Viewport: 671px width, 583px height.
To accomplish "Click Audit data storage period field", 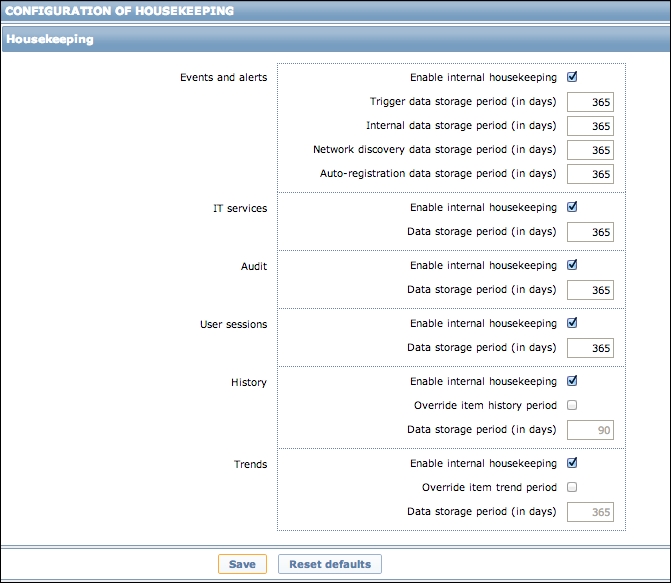I will (590, 290).
